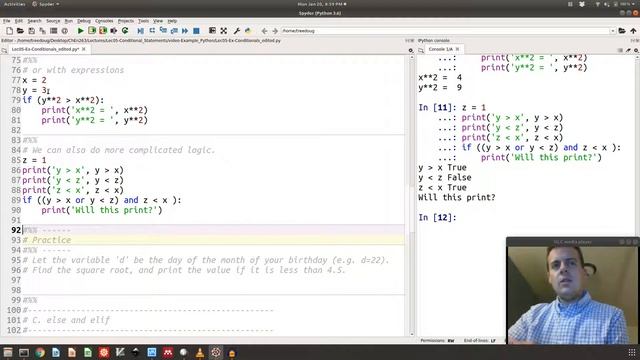Open the editor options gear icon
The width and height of the screenshot is (640, 360).
coord(411,50)
